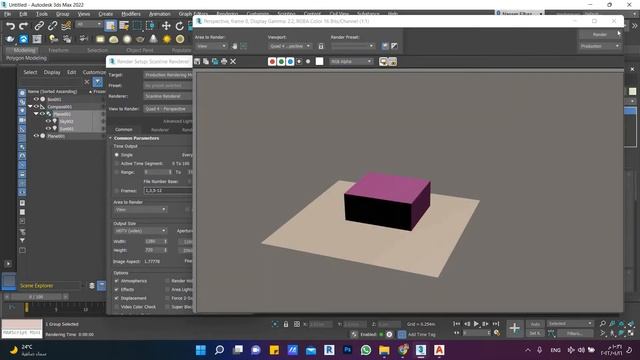
Task: Toggle the monochrome channel icon in render window
Action: [308, 61]
